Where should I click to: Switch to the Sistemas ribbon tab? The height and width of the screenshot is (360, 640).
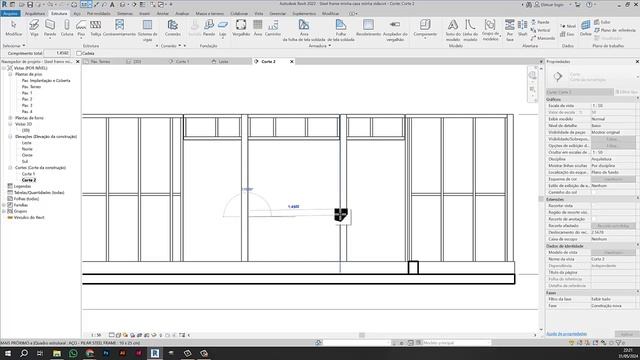125,13
